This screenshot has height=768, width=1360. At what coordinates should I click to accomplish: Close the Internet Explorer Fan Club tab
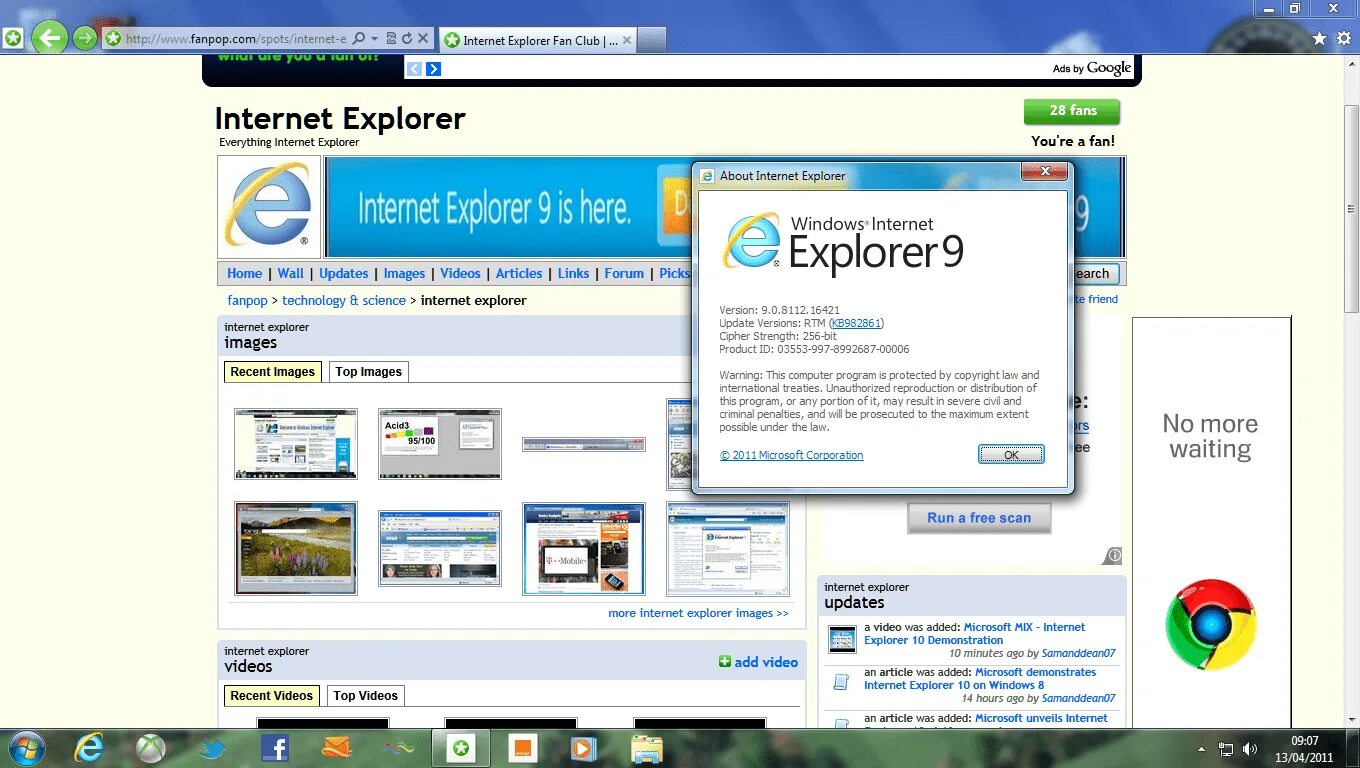coord(627,41)
